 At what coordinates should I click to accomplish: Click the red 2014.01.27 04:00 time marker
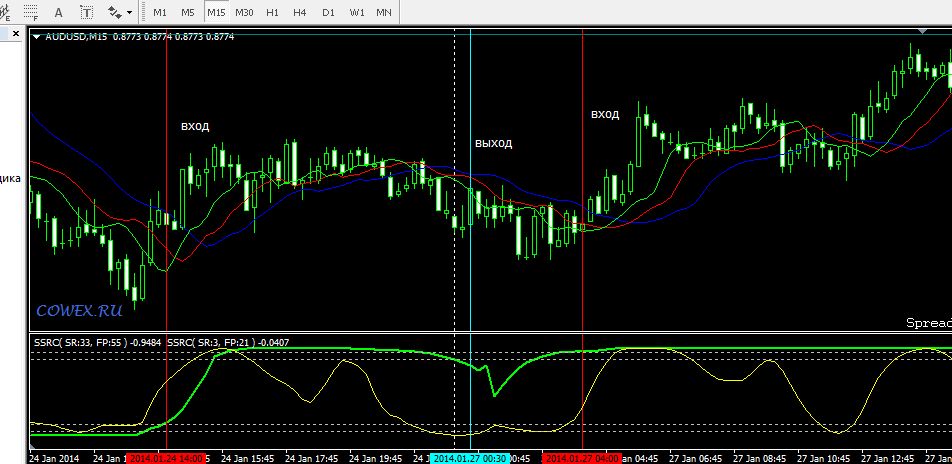point(582,459)
